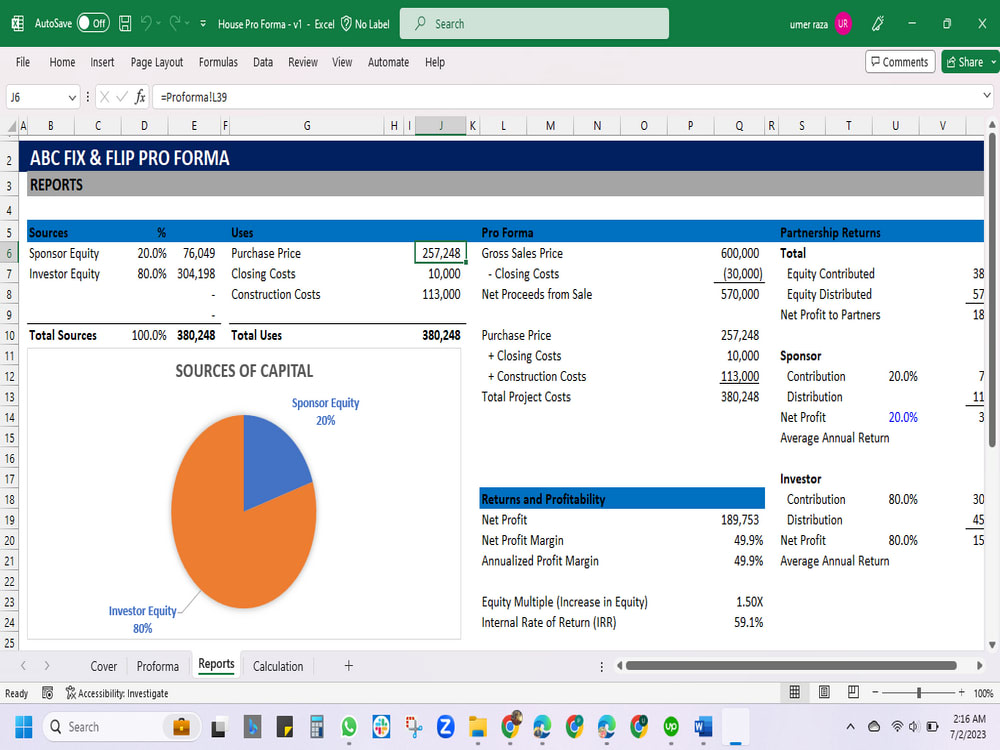Click the Enter checkmark formula icon

(122, 97)
